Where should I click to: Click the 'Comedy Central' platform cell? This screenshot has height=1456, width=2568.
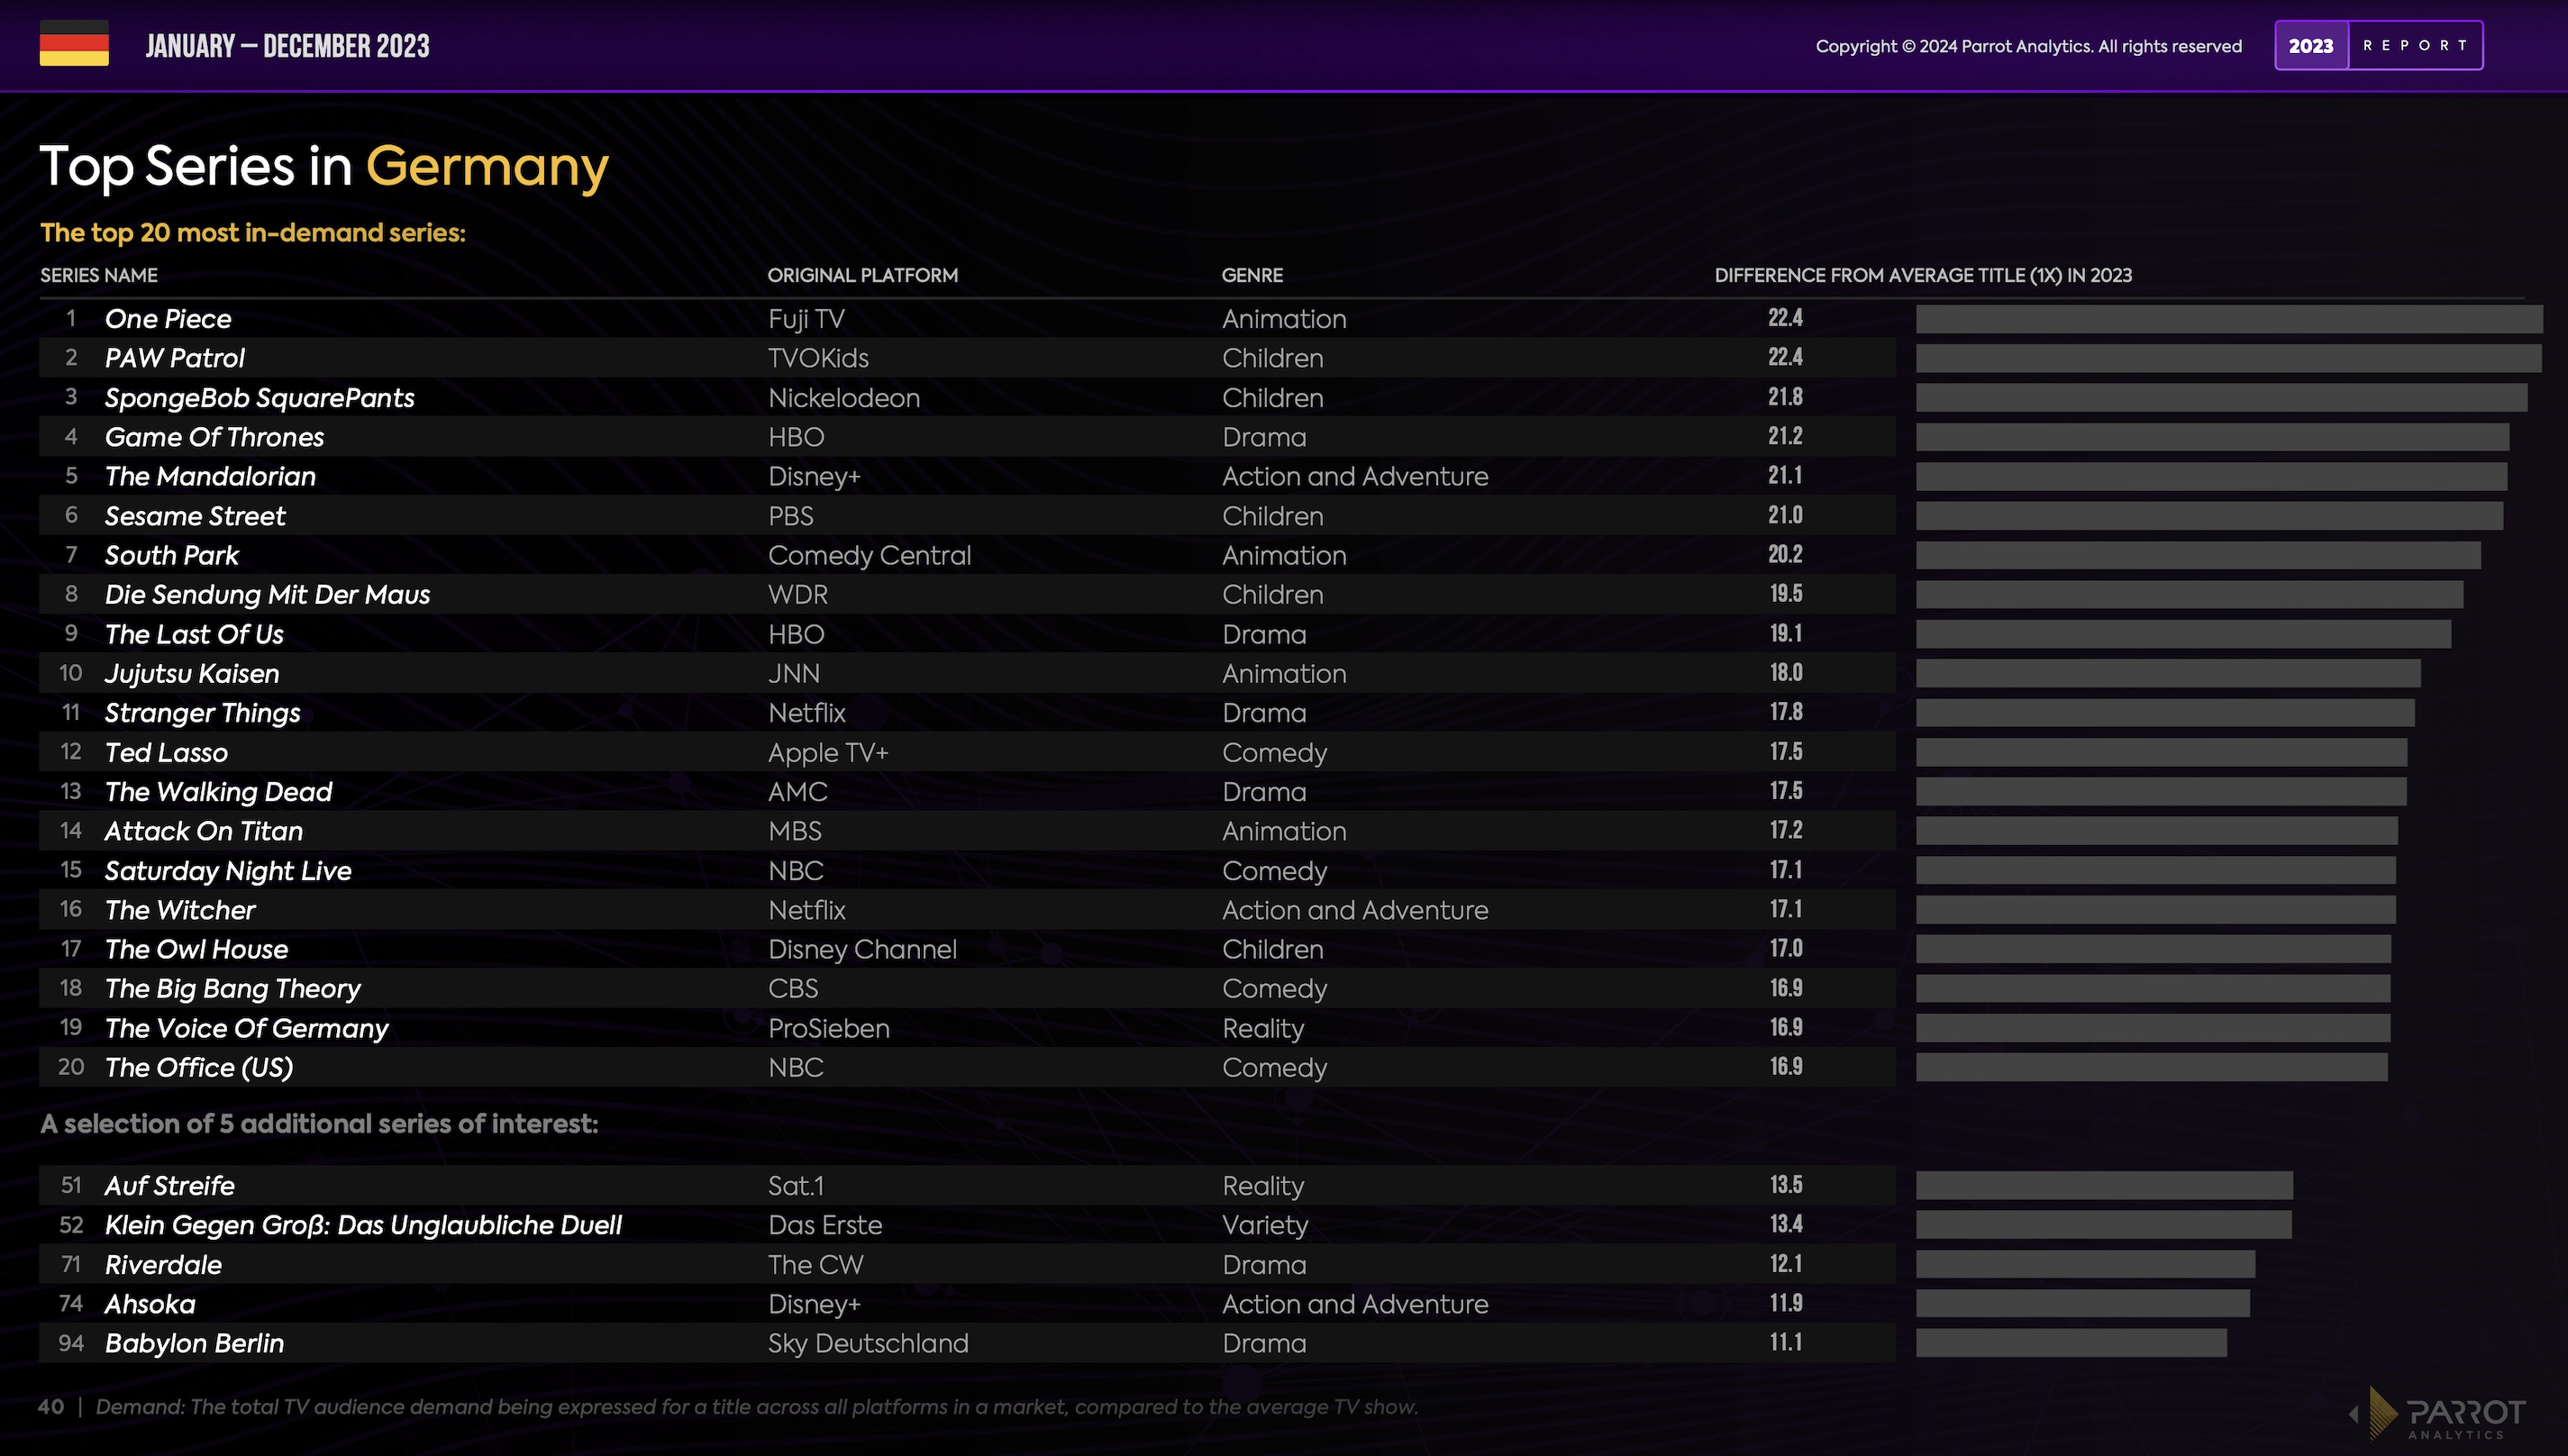(x=869, y=555)
